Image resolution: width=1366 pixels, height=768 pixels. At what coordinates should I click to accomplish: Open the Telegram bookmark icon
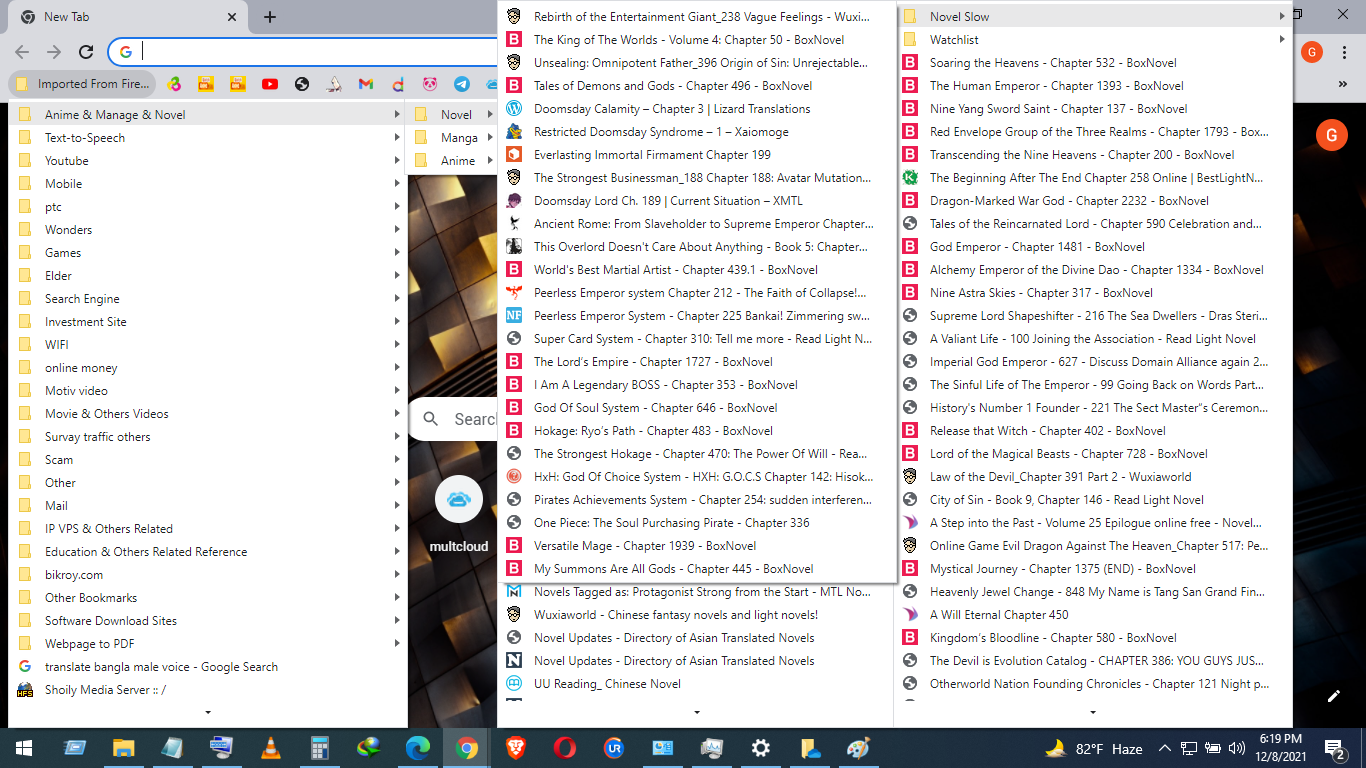tap(462, 84)
